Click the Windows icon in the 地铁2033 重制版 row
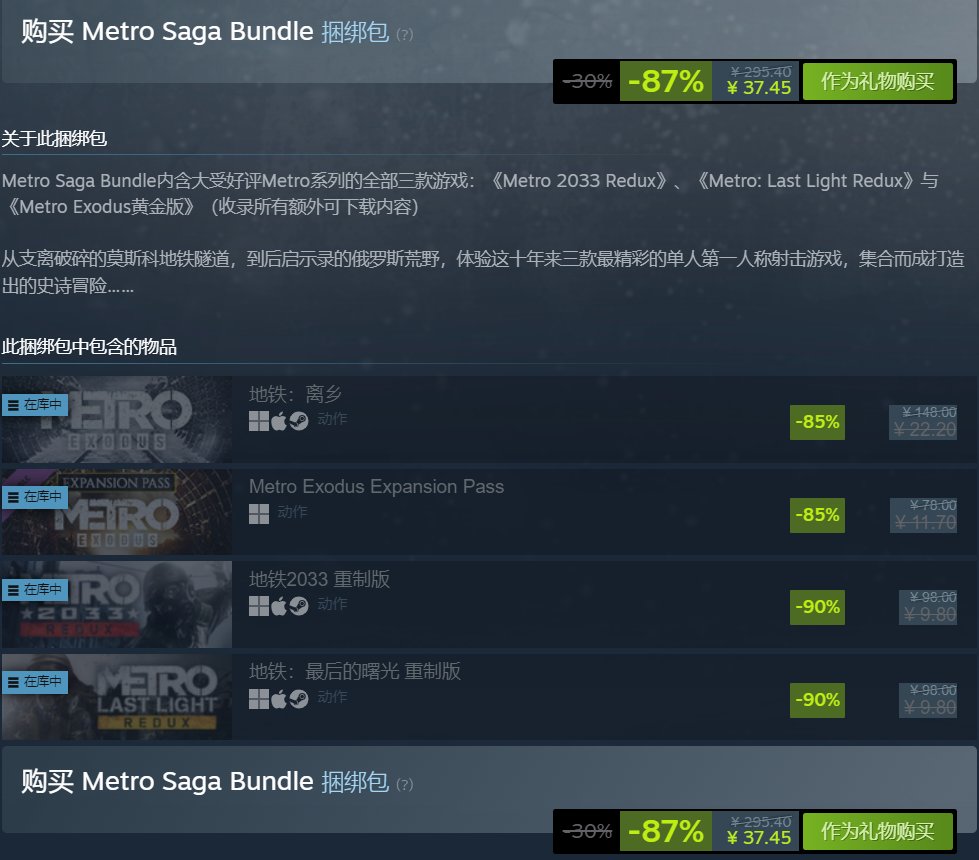This screenshot has width=979, height=860. tap(258, 606)
